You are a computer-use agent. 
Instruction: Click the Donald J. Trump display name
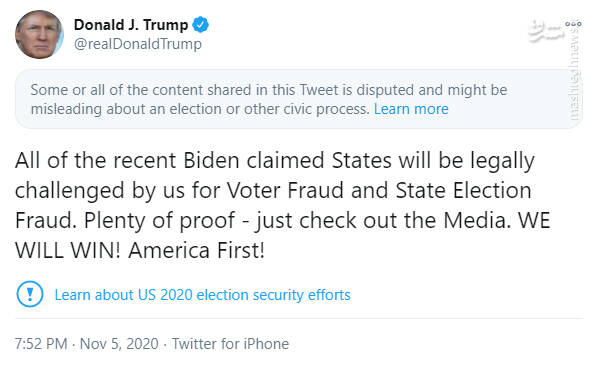point(131,25)
